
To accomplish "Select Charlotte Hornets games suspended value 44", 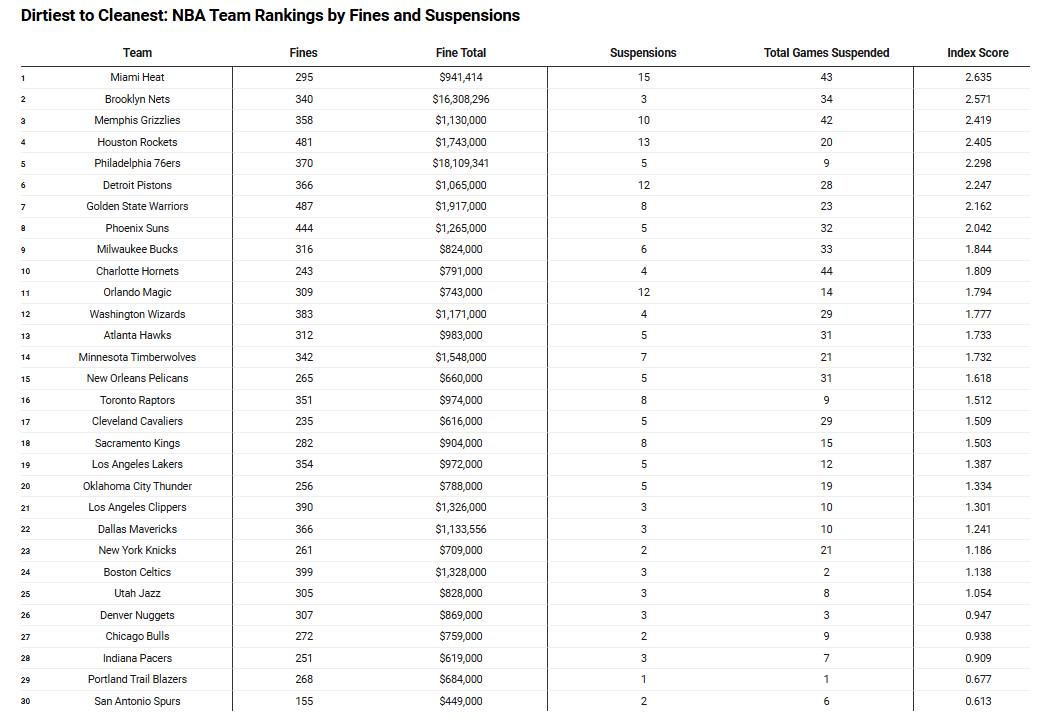I will 827,271.
